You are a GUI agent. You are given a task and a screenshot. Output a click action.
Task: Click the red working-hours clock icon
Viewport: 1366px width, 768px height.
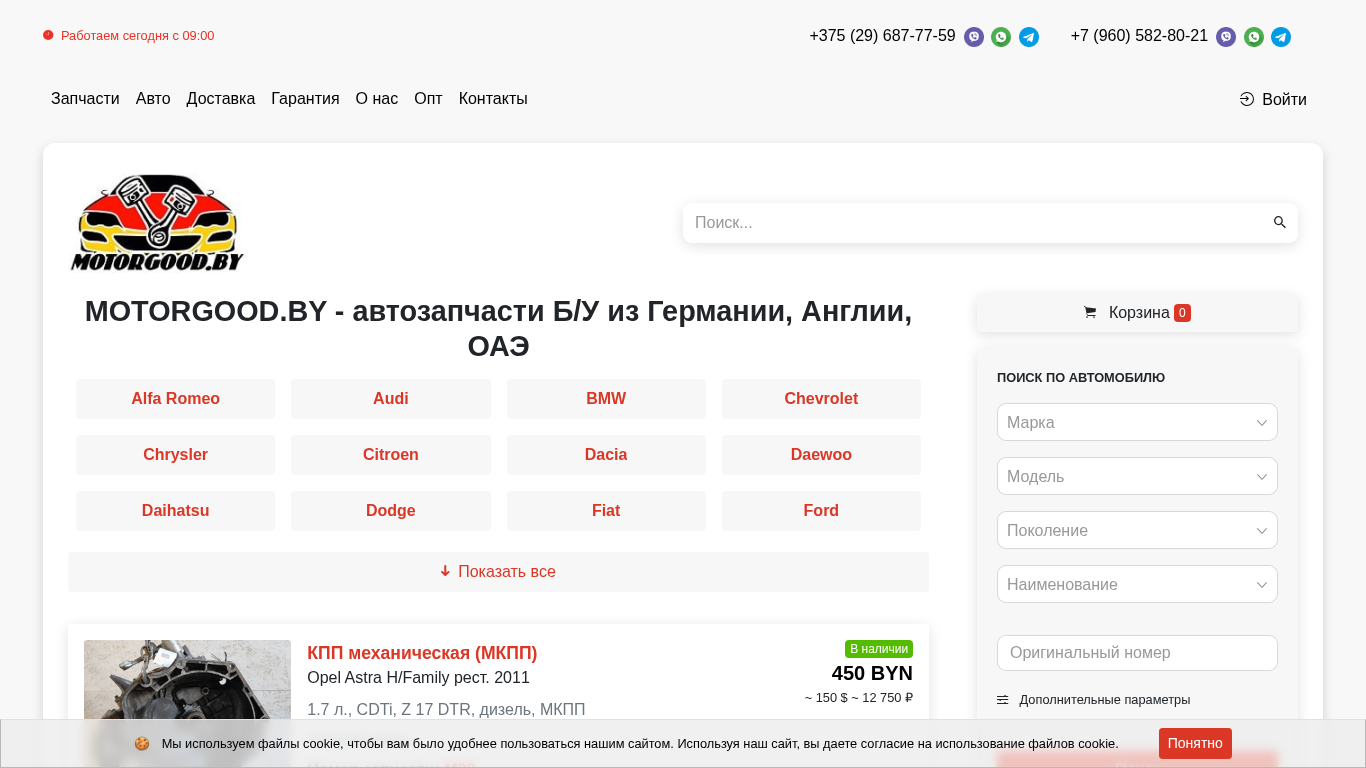[x=48, y=35]
